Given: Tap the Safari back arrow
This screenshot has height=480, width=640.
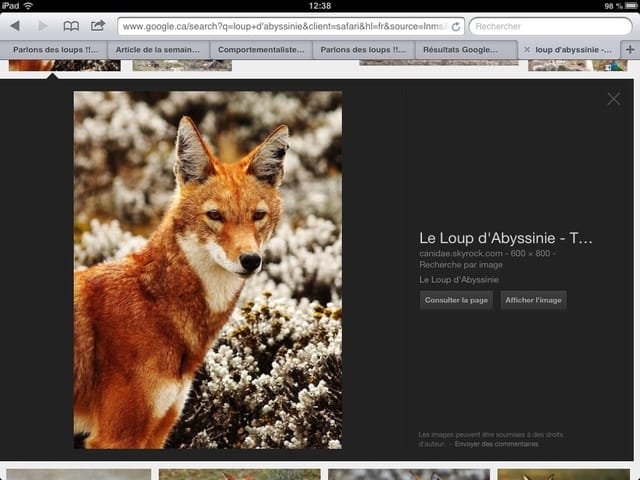Looking at the screenshot, I should click(x=15, y=26).
